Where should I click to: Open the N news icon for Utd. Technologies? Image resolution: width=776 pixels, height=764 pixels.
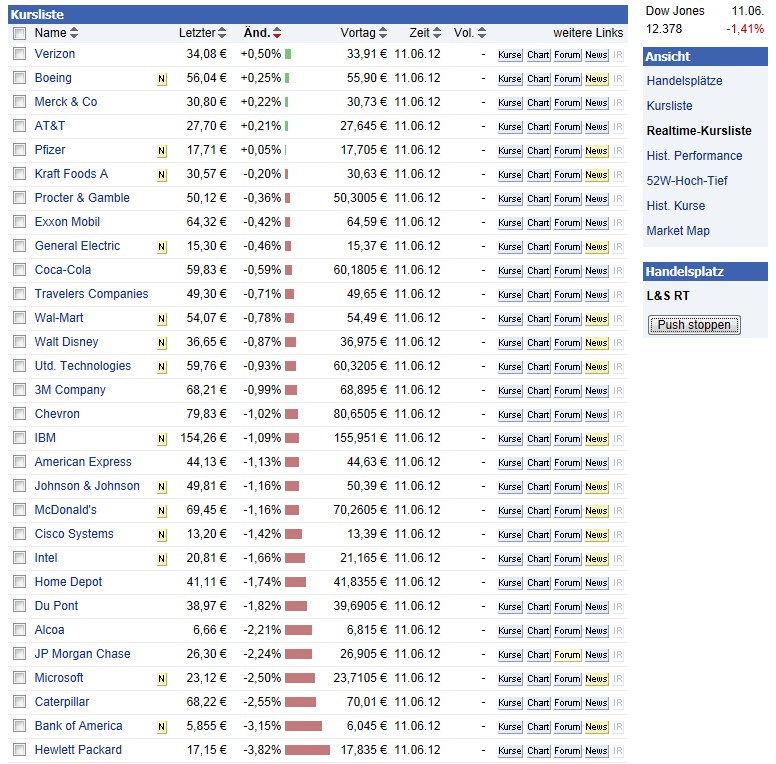161,367
